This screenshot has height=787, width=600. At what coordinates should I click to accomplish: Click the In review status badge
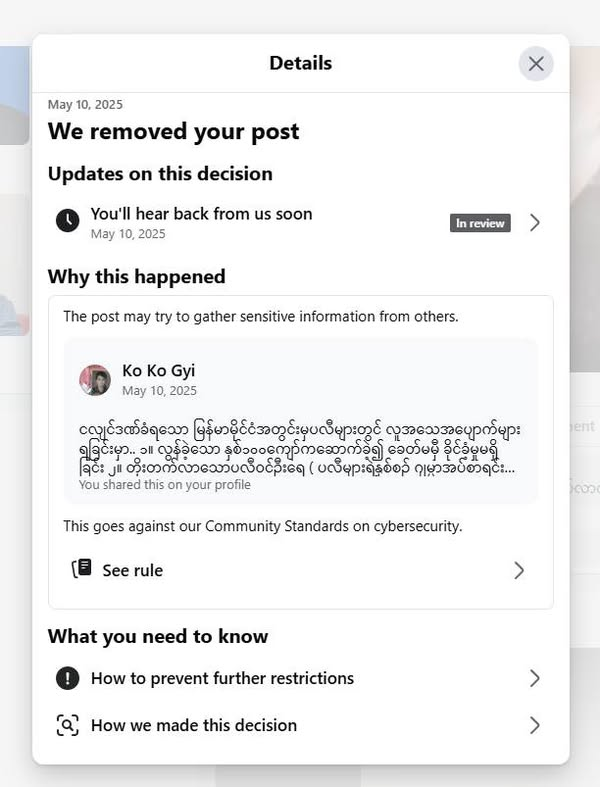click(x=480, y=223)
